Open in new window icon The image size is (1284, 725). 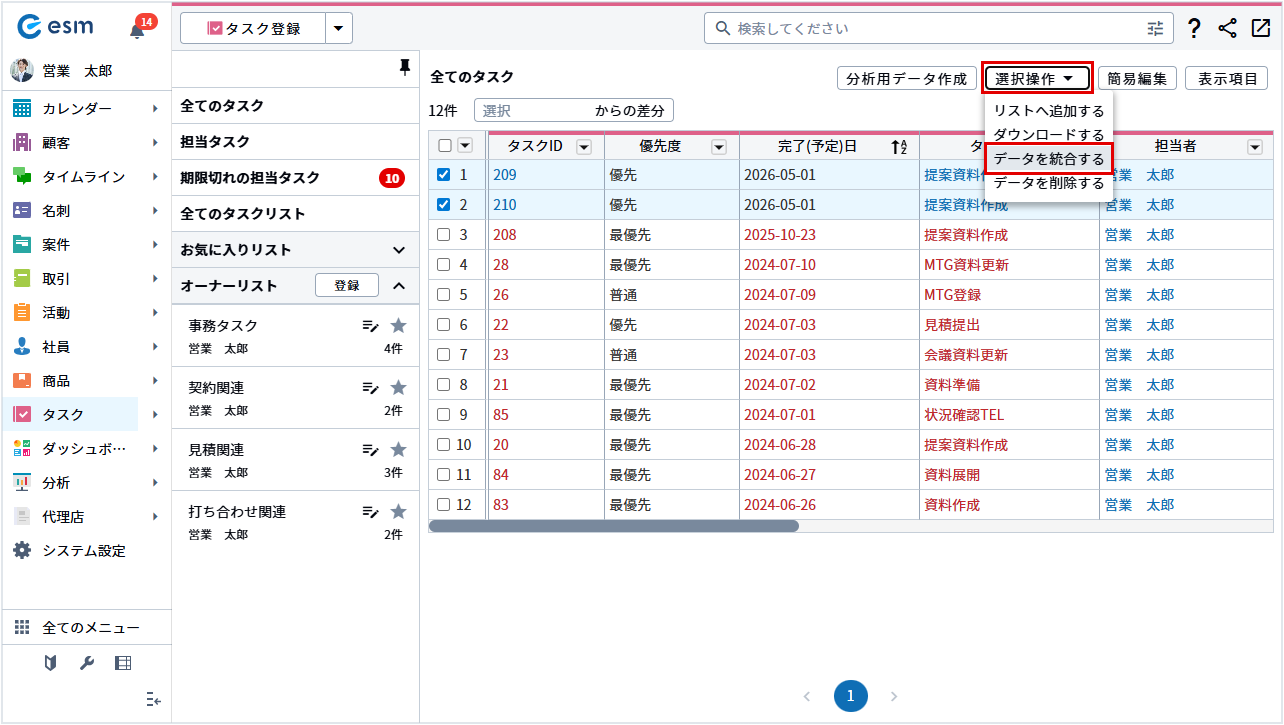click(x=1260, y=29)
